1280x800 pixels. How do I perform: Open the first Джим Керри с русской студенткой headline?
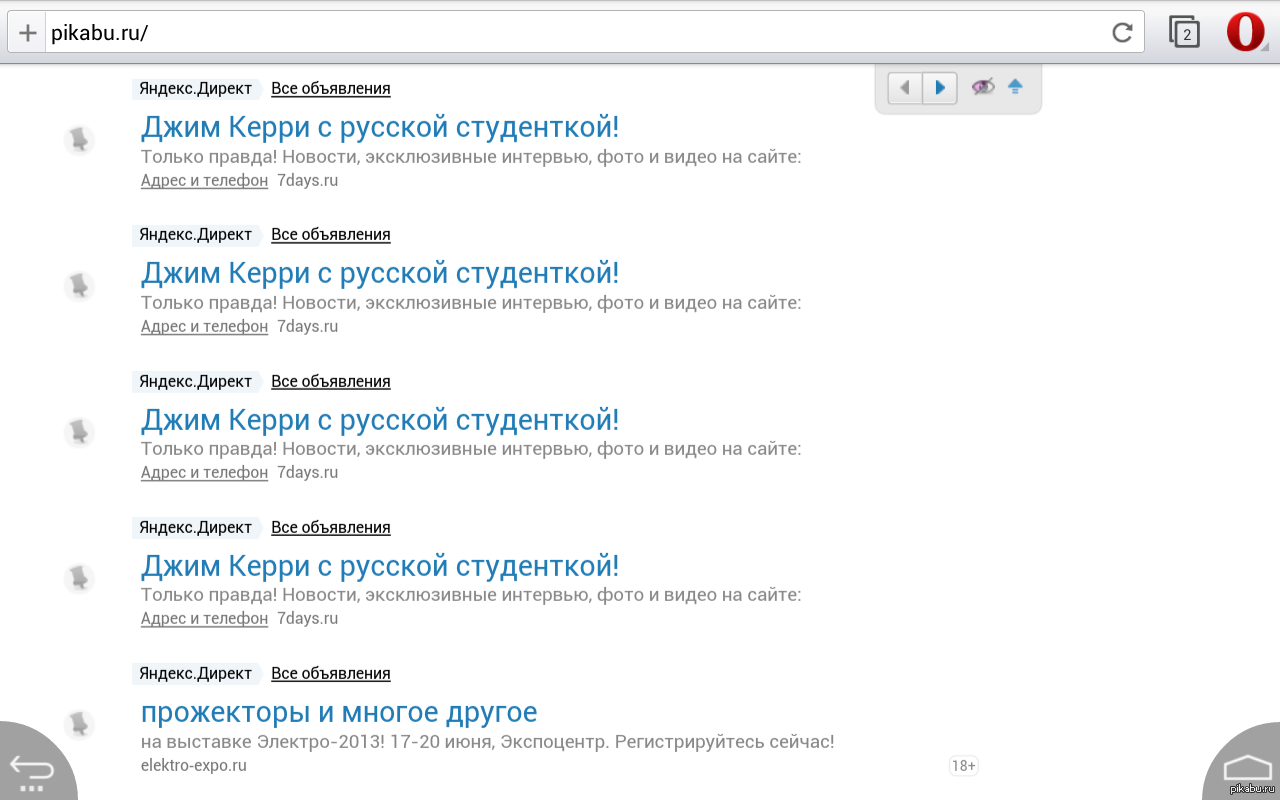[x=380, y=127]
